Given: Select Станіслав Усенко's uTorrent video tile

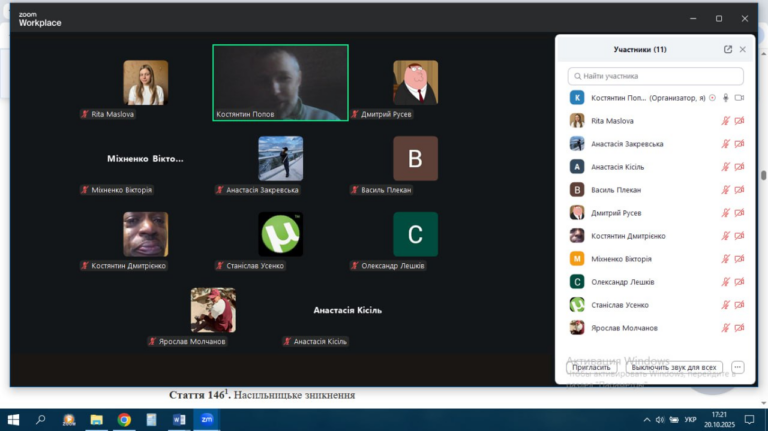Looking at the screenshot, I should click(x=280, y=234).
